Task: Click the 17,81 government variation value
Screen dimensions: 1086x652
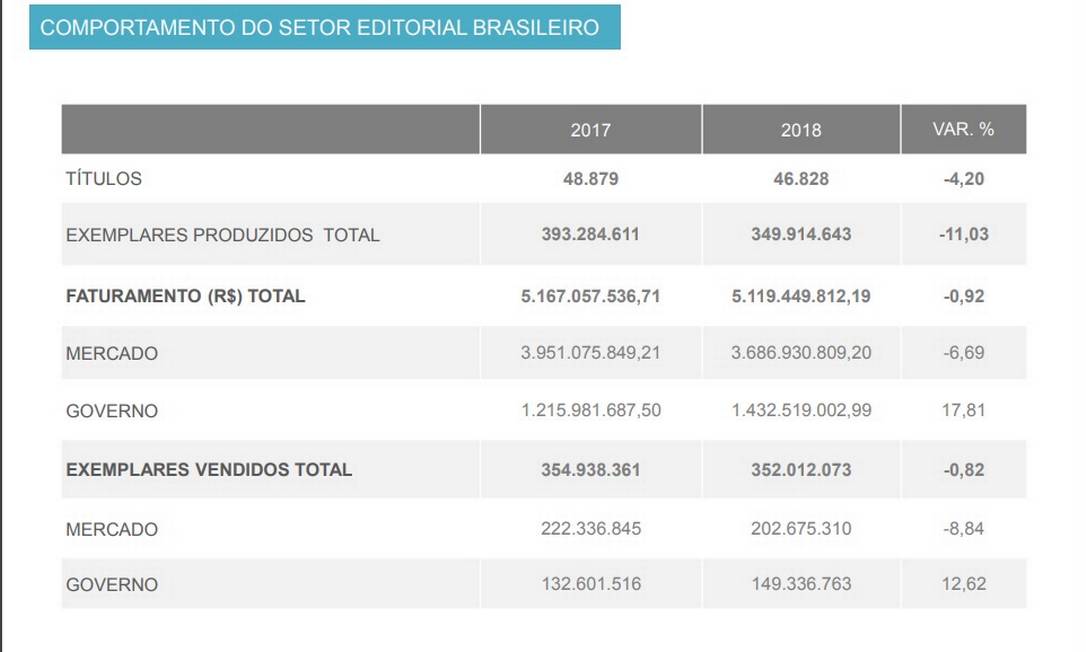Action: click(963, 410)
